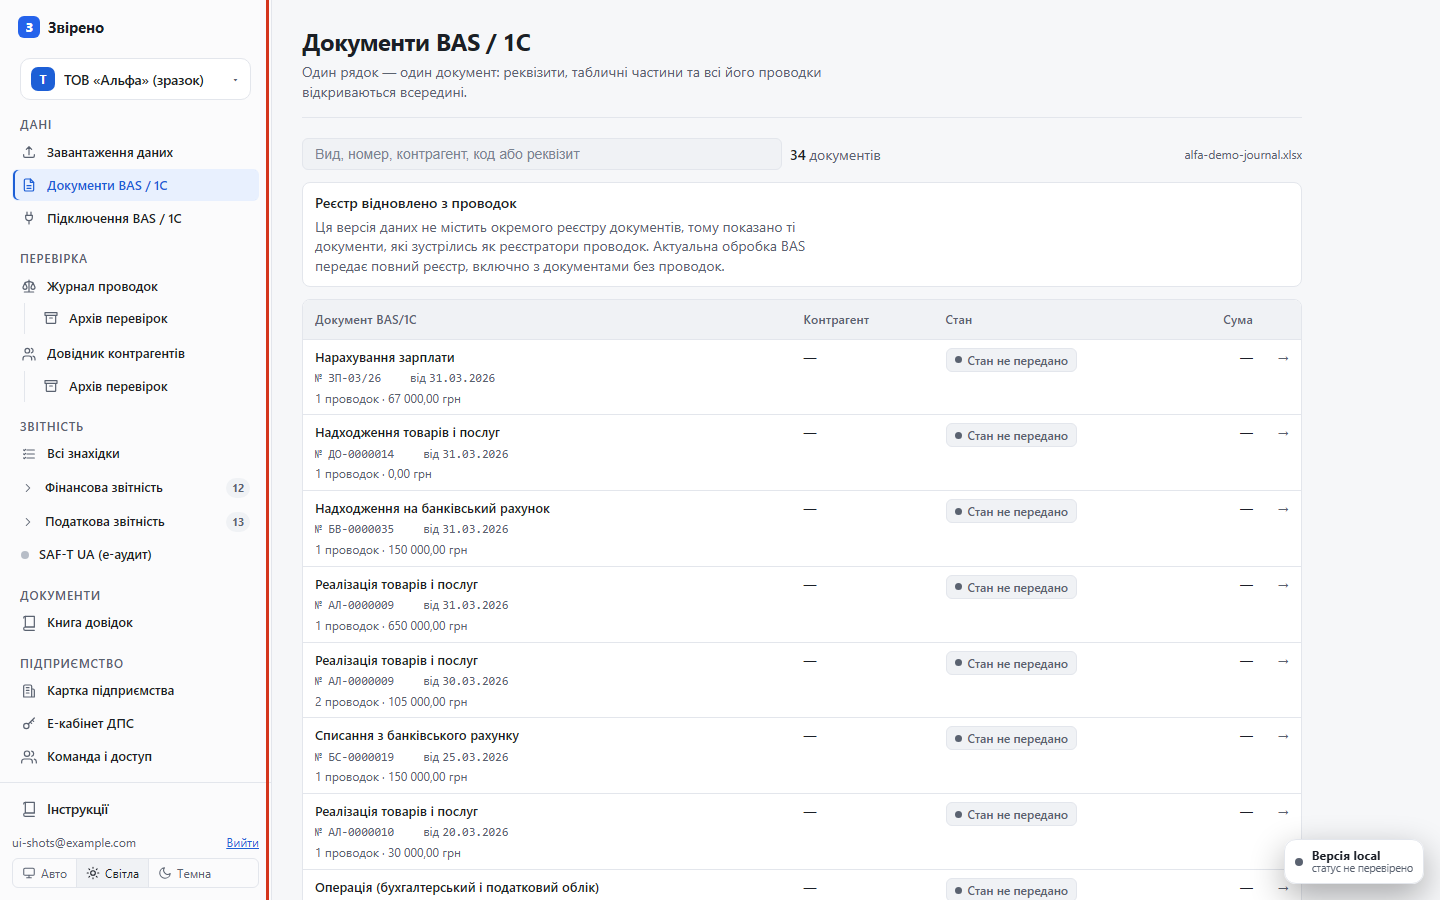1440x900 pixels.
Task: Click the 12 badge on Фінансова звітність
Action: click(x=238, y=488)
